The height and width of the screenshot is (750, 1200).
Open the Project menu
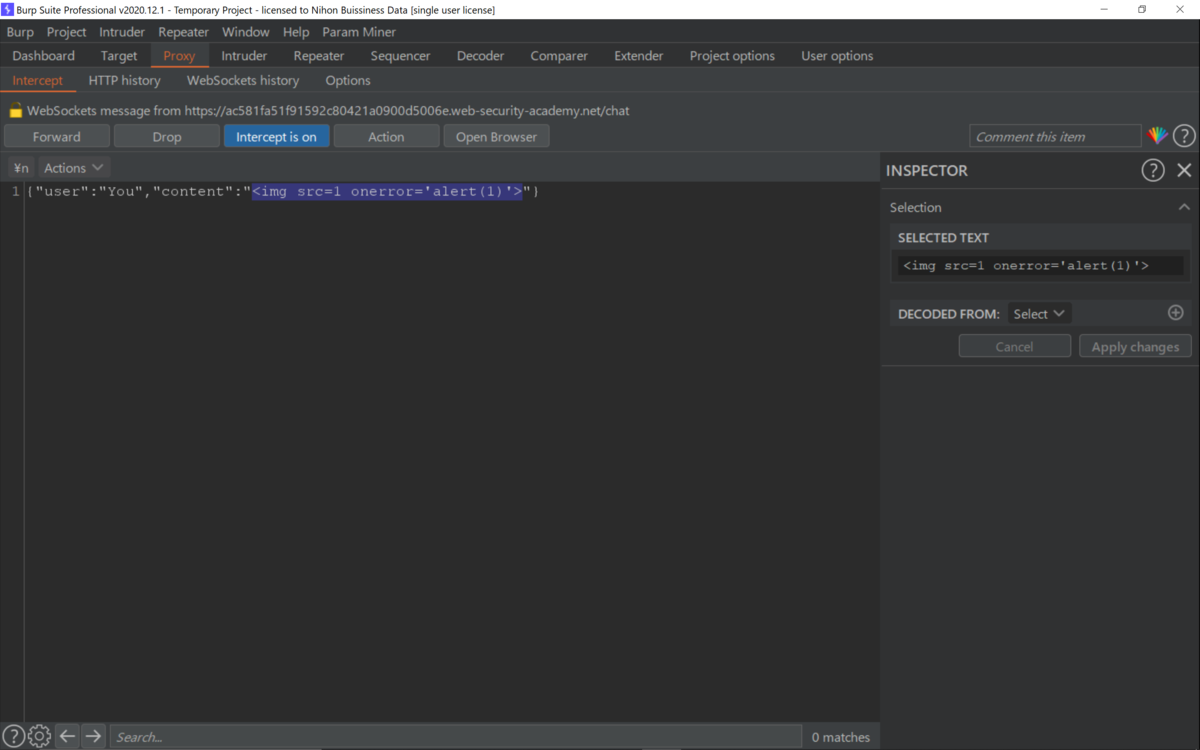[66, 32]
